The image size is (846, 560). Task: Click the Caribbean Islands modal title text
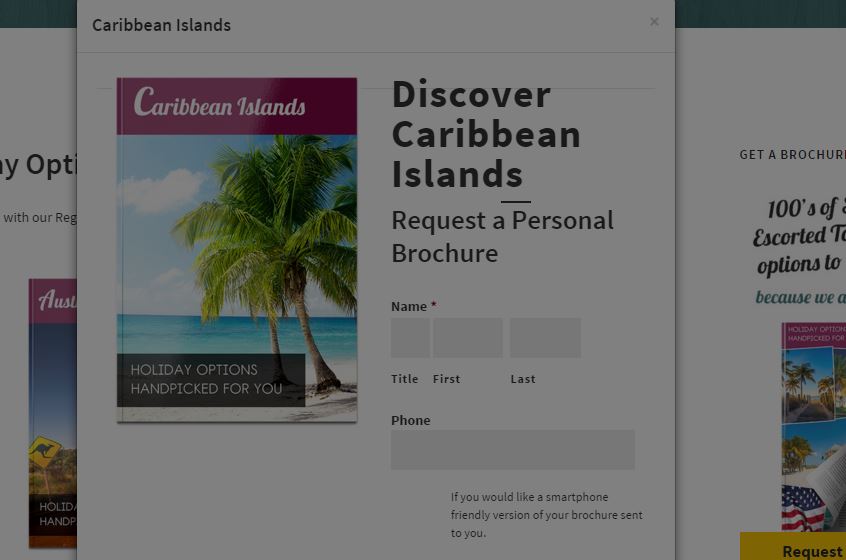click(x=161, y=25)
